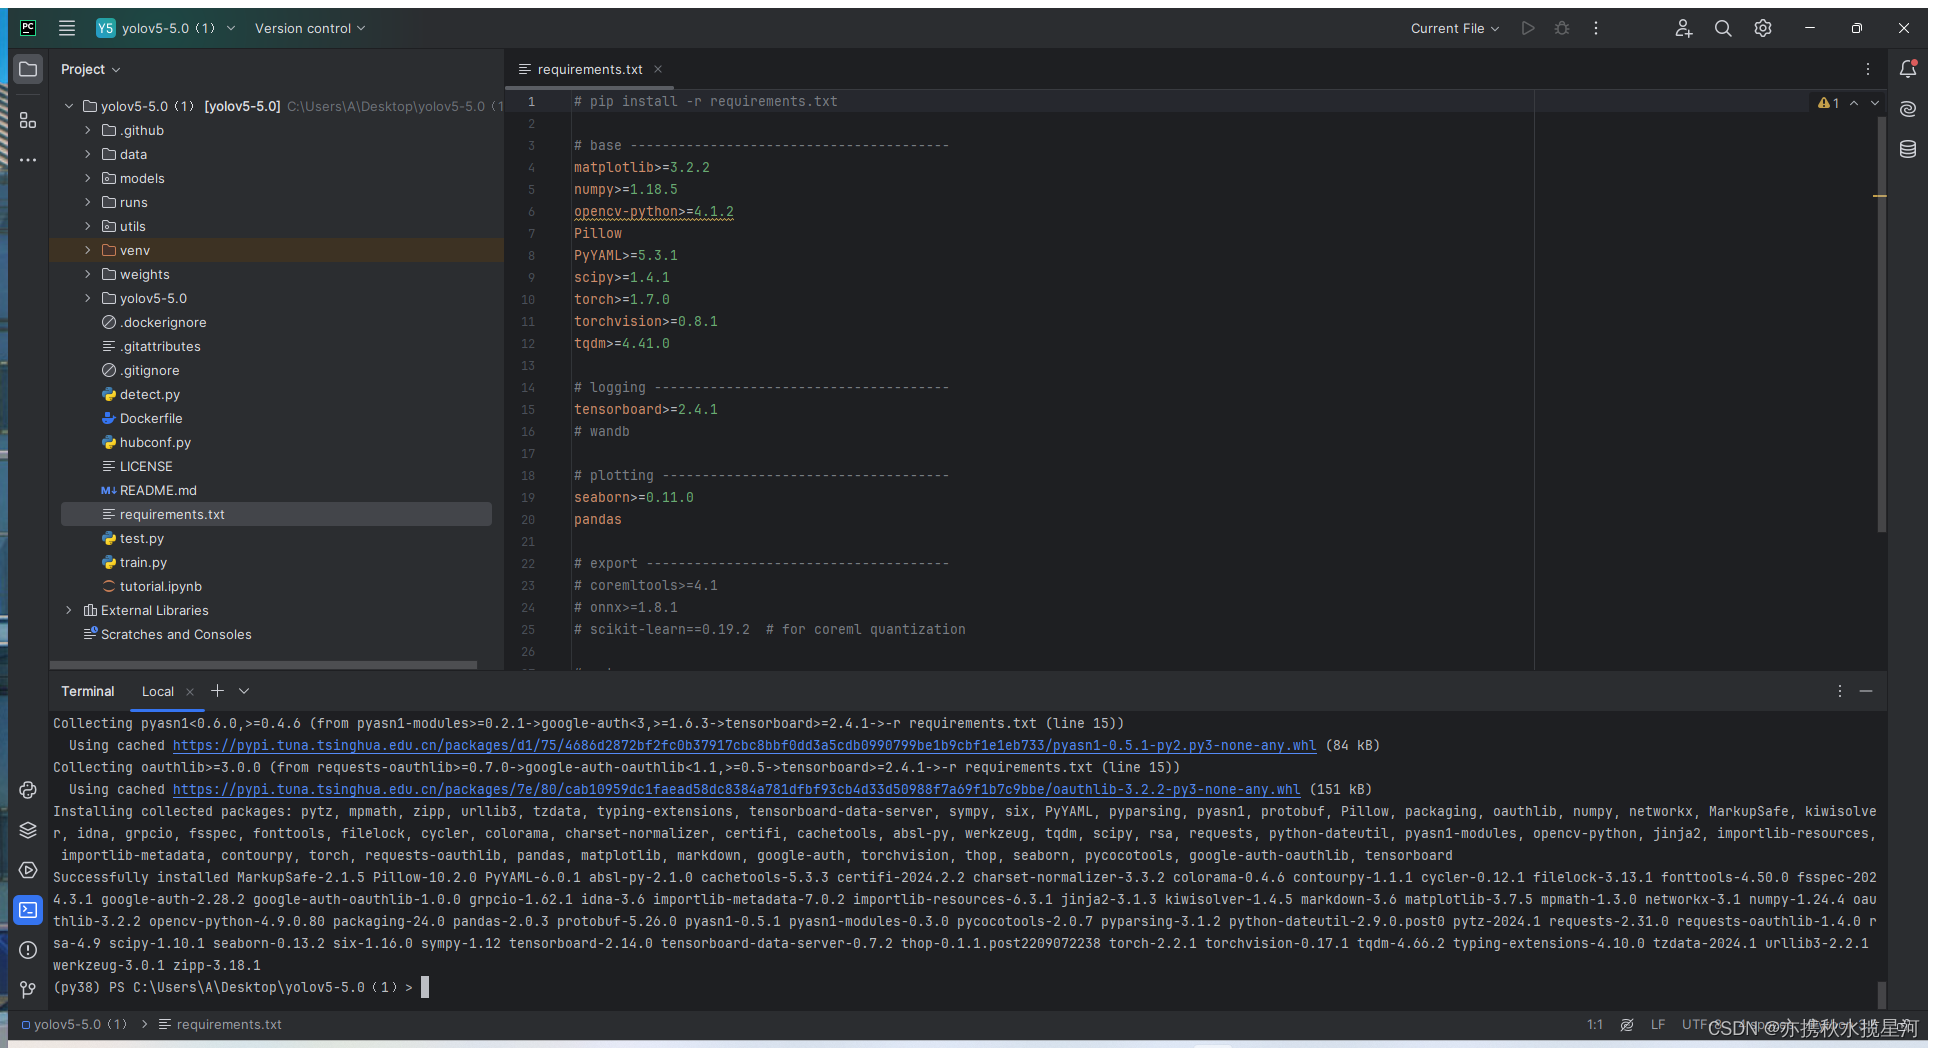Open the Layers tool window icon
Viewport: 1936px width, 1048px height.
tap(28, 830)
